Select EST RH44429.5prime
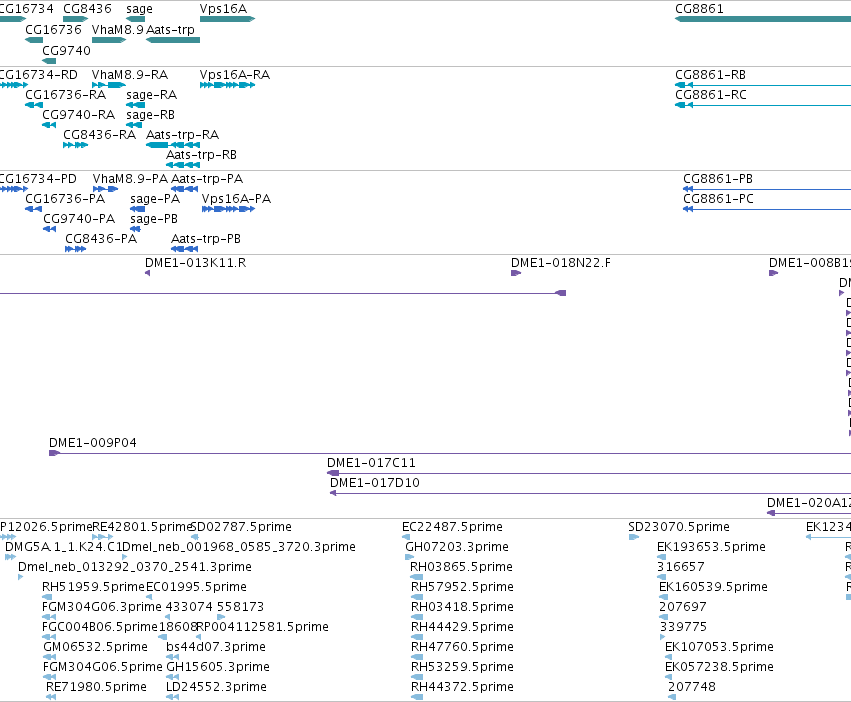 [x=417, y=637]
